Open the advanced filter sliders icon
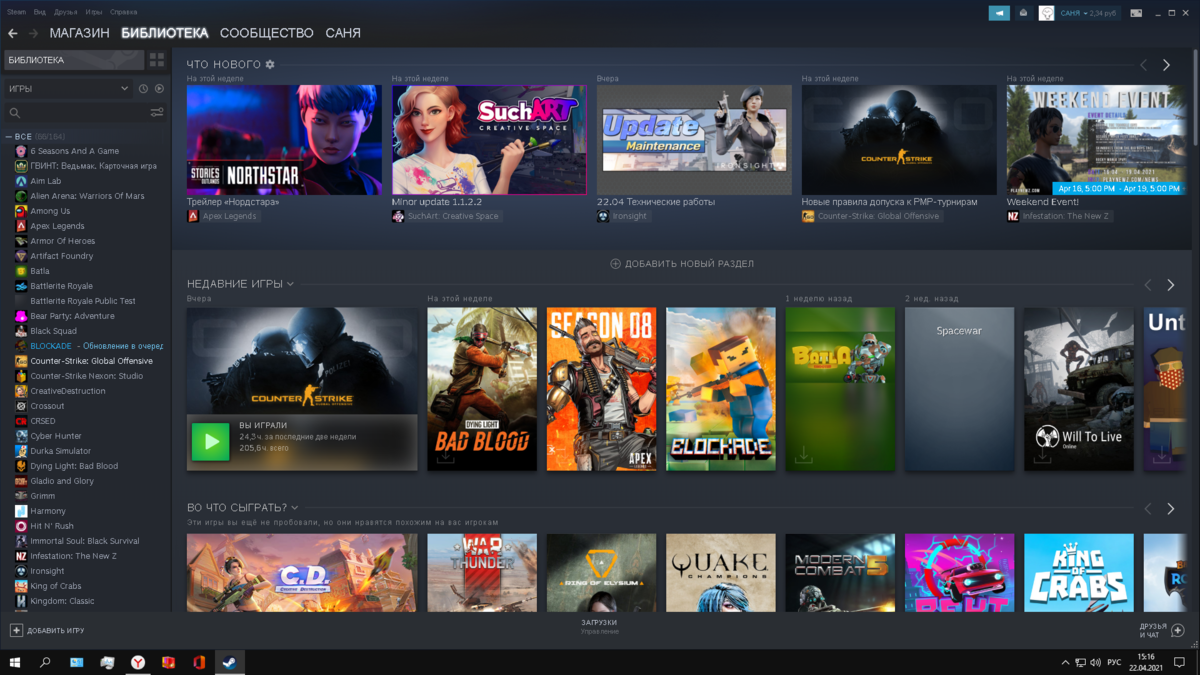 pos(156,113)
